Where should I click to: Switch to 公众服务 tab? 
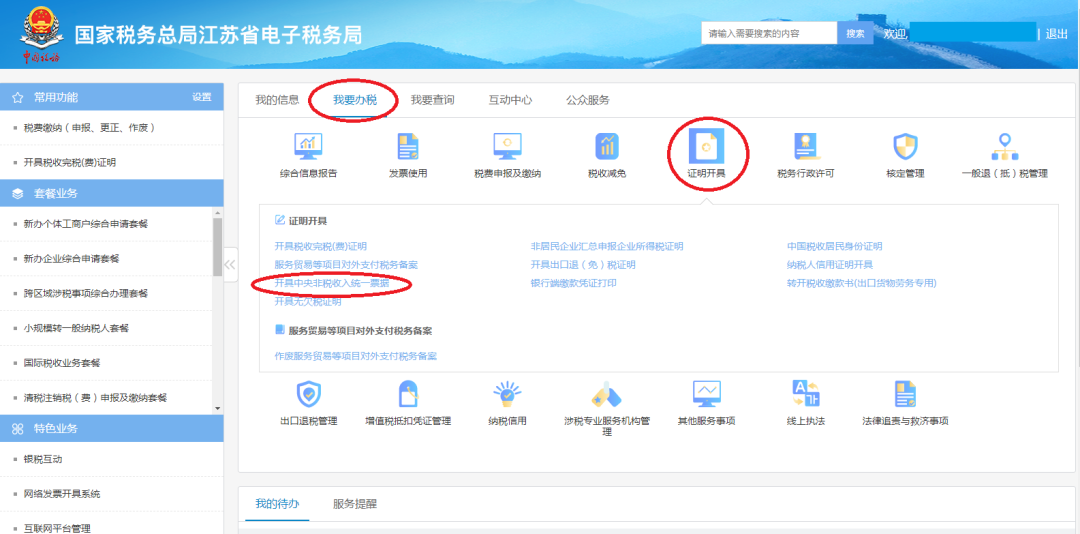click(588, 100)
